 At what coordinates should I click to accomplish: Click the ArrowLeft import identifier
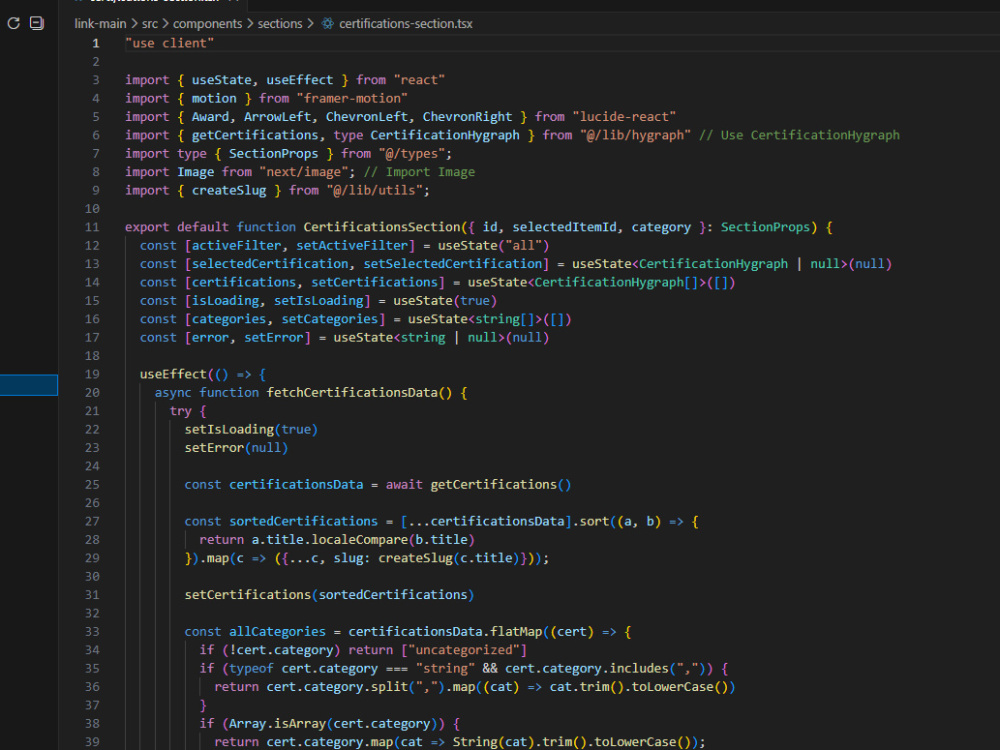point(277,117)
